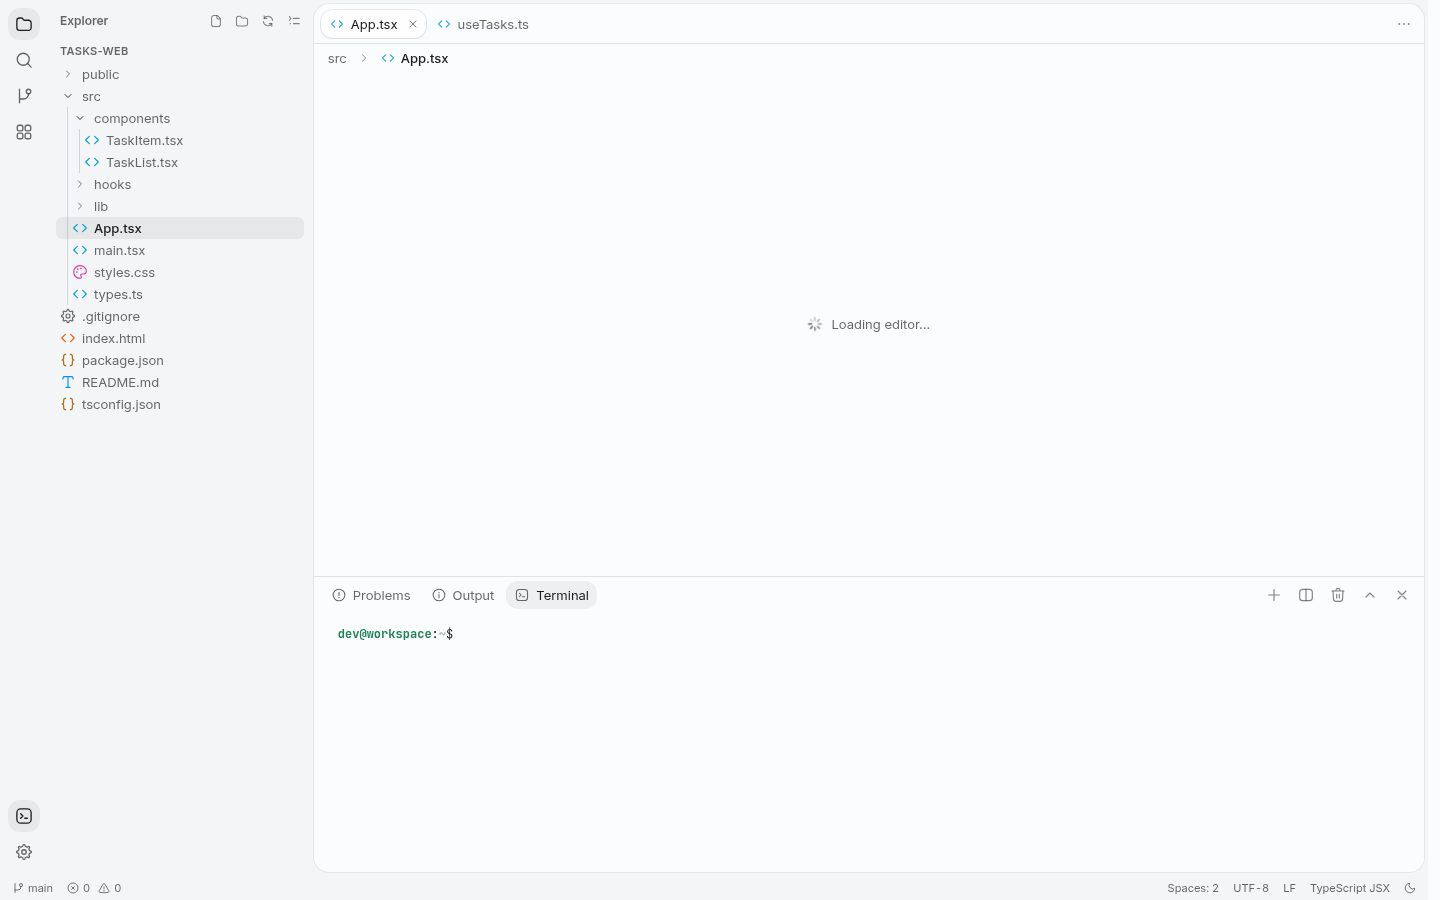Collapse the src folder

[180, 96]
